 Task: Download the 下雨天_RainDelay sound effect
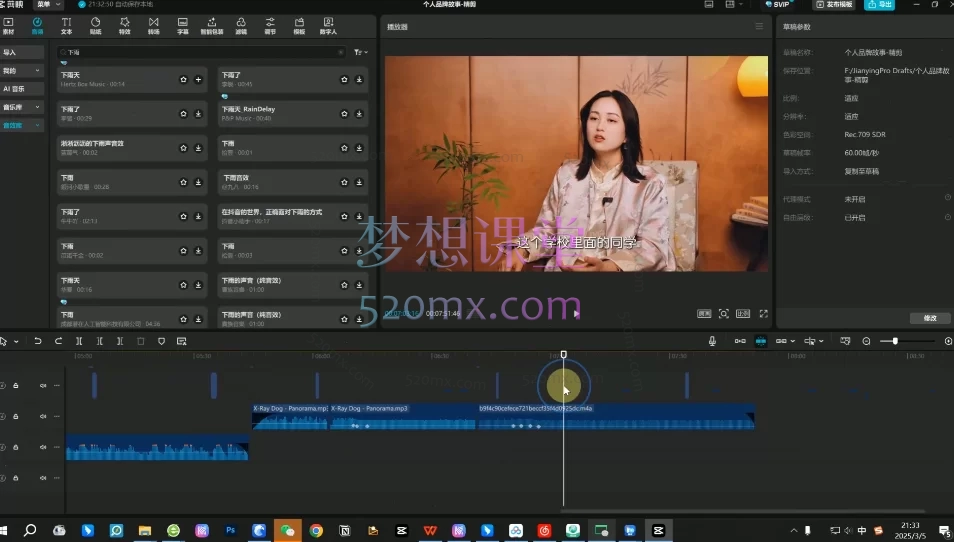359,113
